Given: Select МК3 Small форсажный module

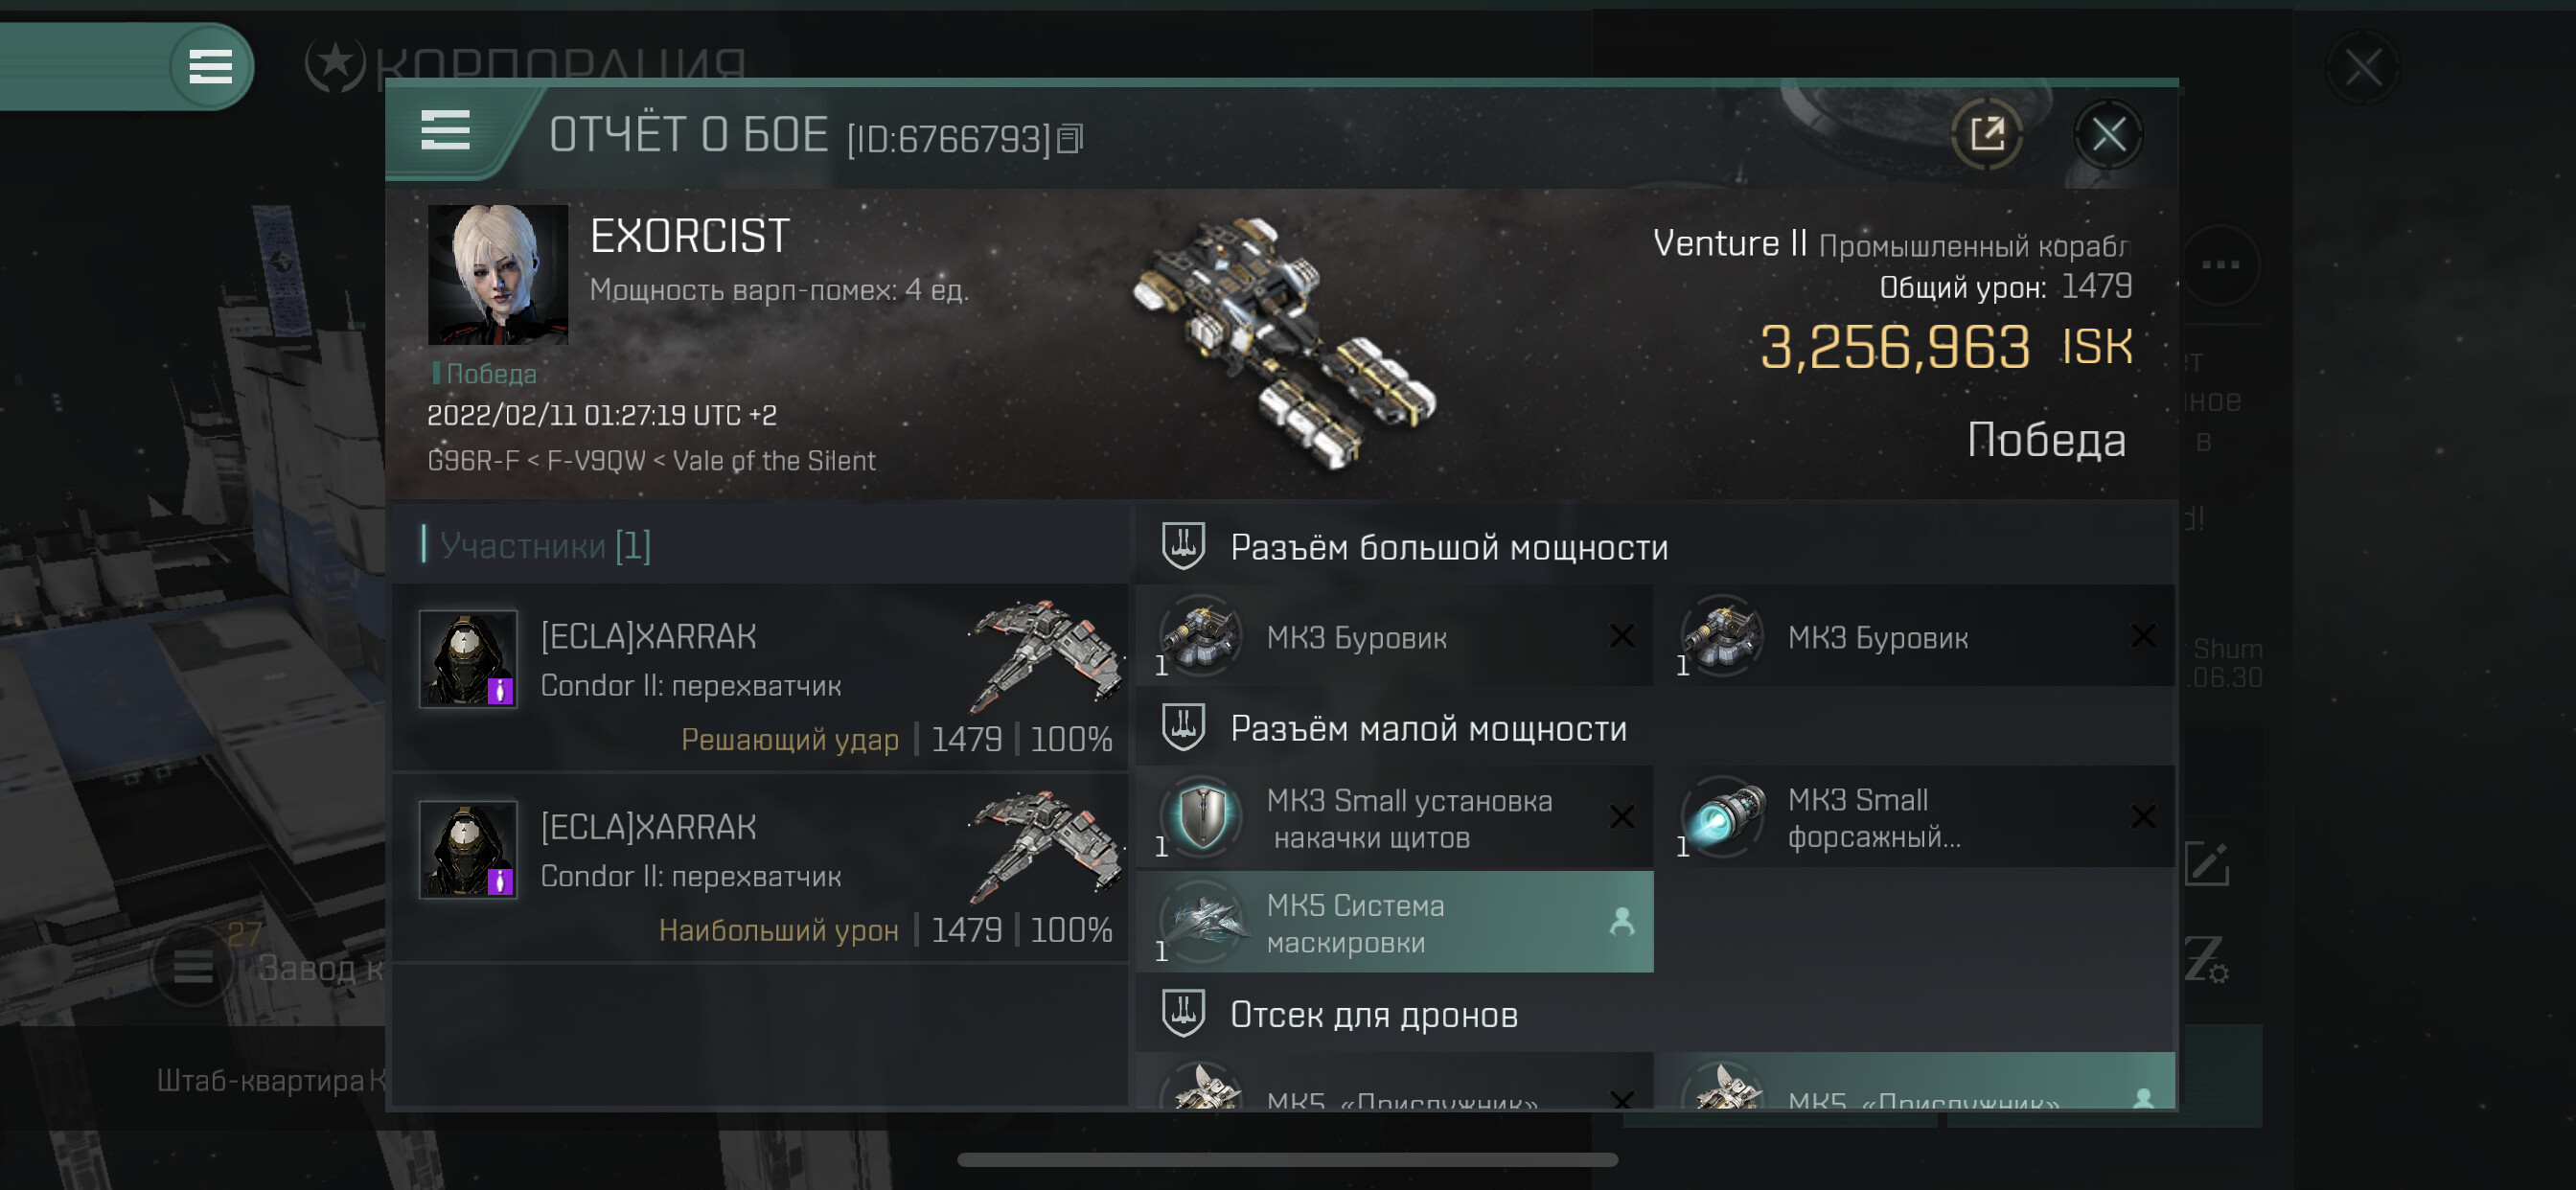Looking at the screenshot, I should (1916, 818).
